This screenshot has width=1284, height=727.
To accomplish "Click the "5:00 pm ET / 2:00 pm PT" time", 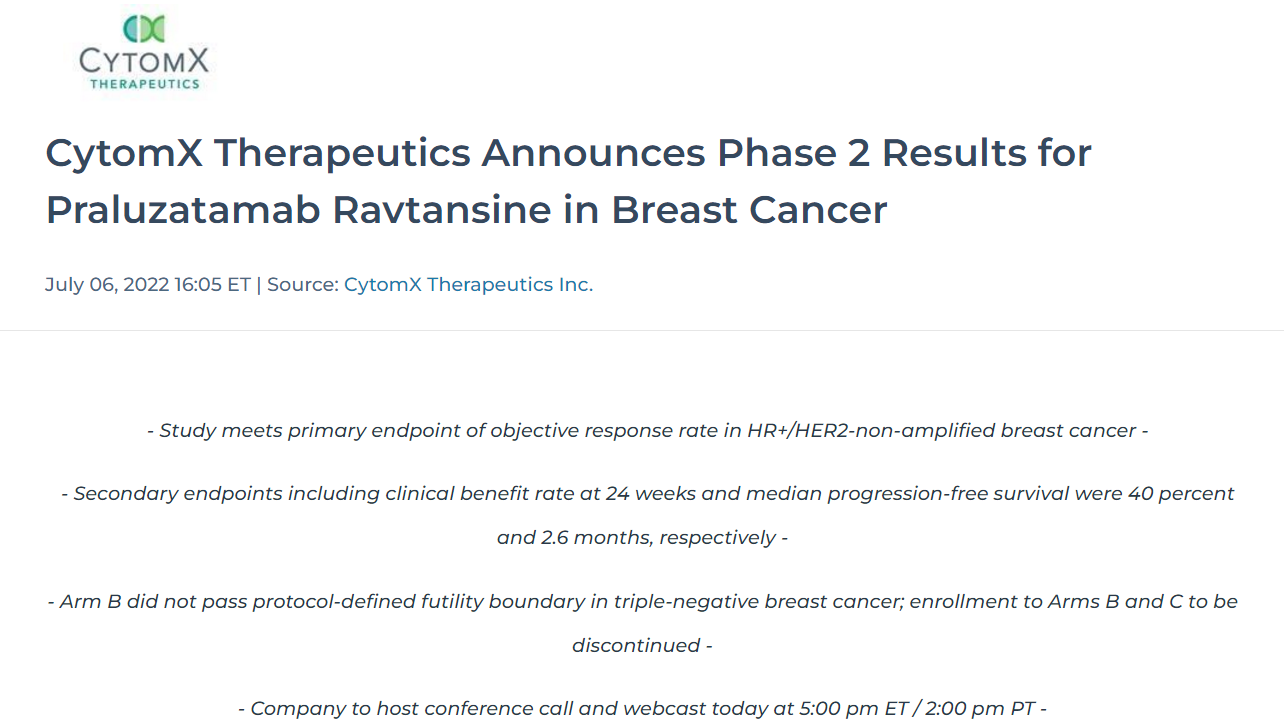I will click(917, 708).
